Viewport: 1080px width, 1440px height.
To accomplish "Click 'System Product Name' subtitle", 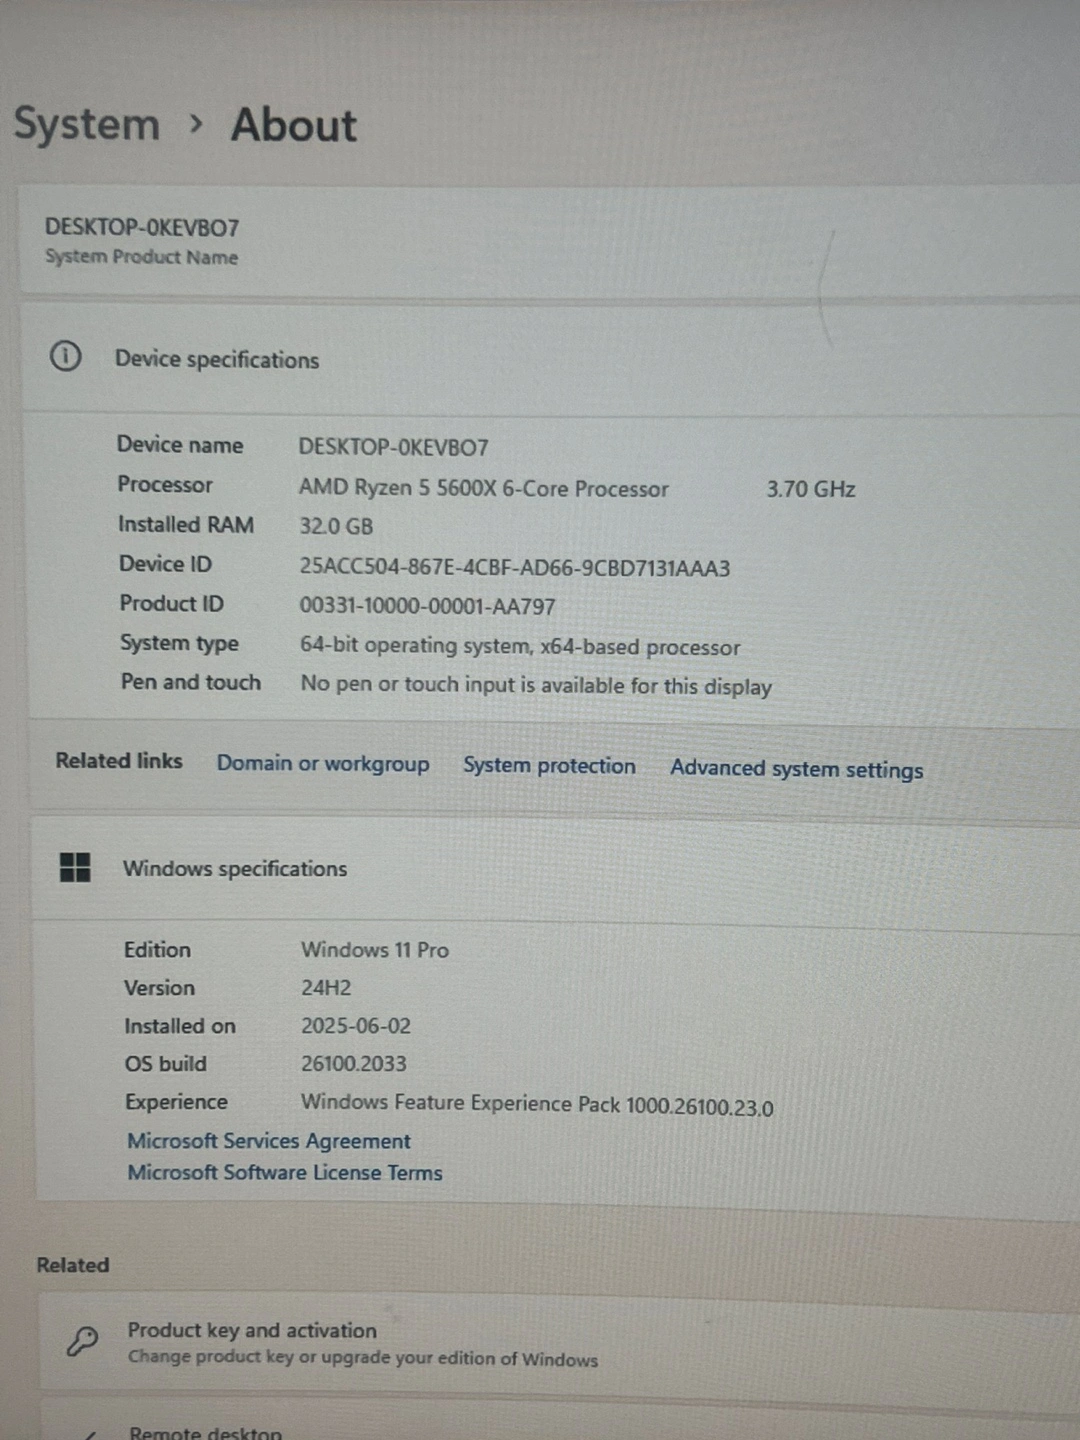I will tap(141, 257).
